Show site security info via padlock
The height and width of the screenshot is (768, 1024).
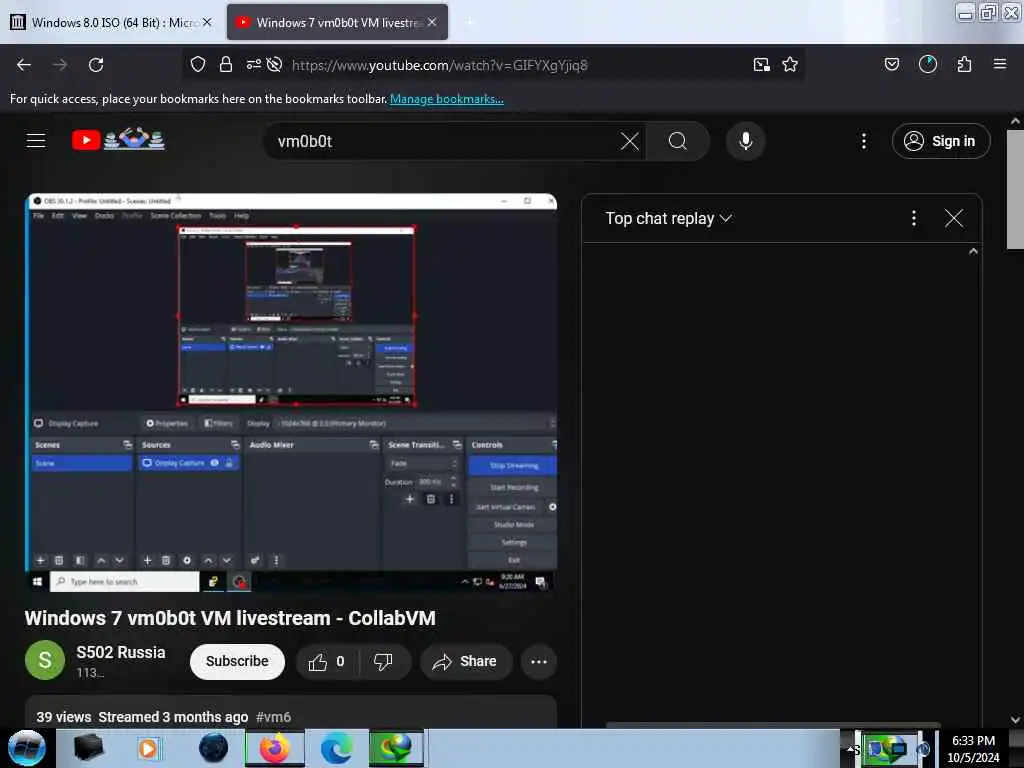[x=226, y=64]
